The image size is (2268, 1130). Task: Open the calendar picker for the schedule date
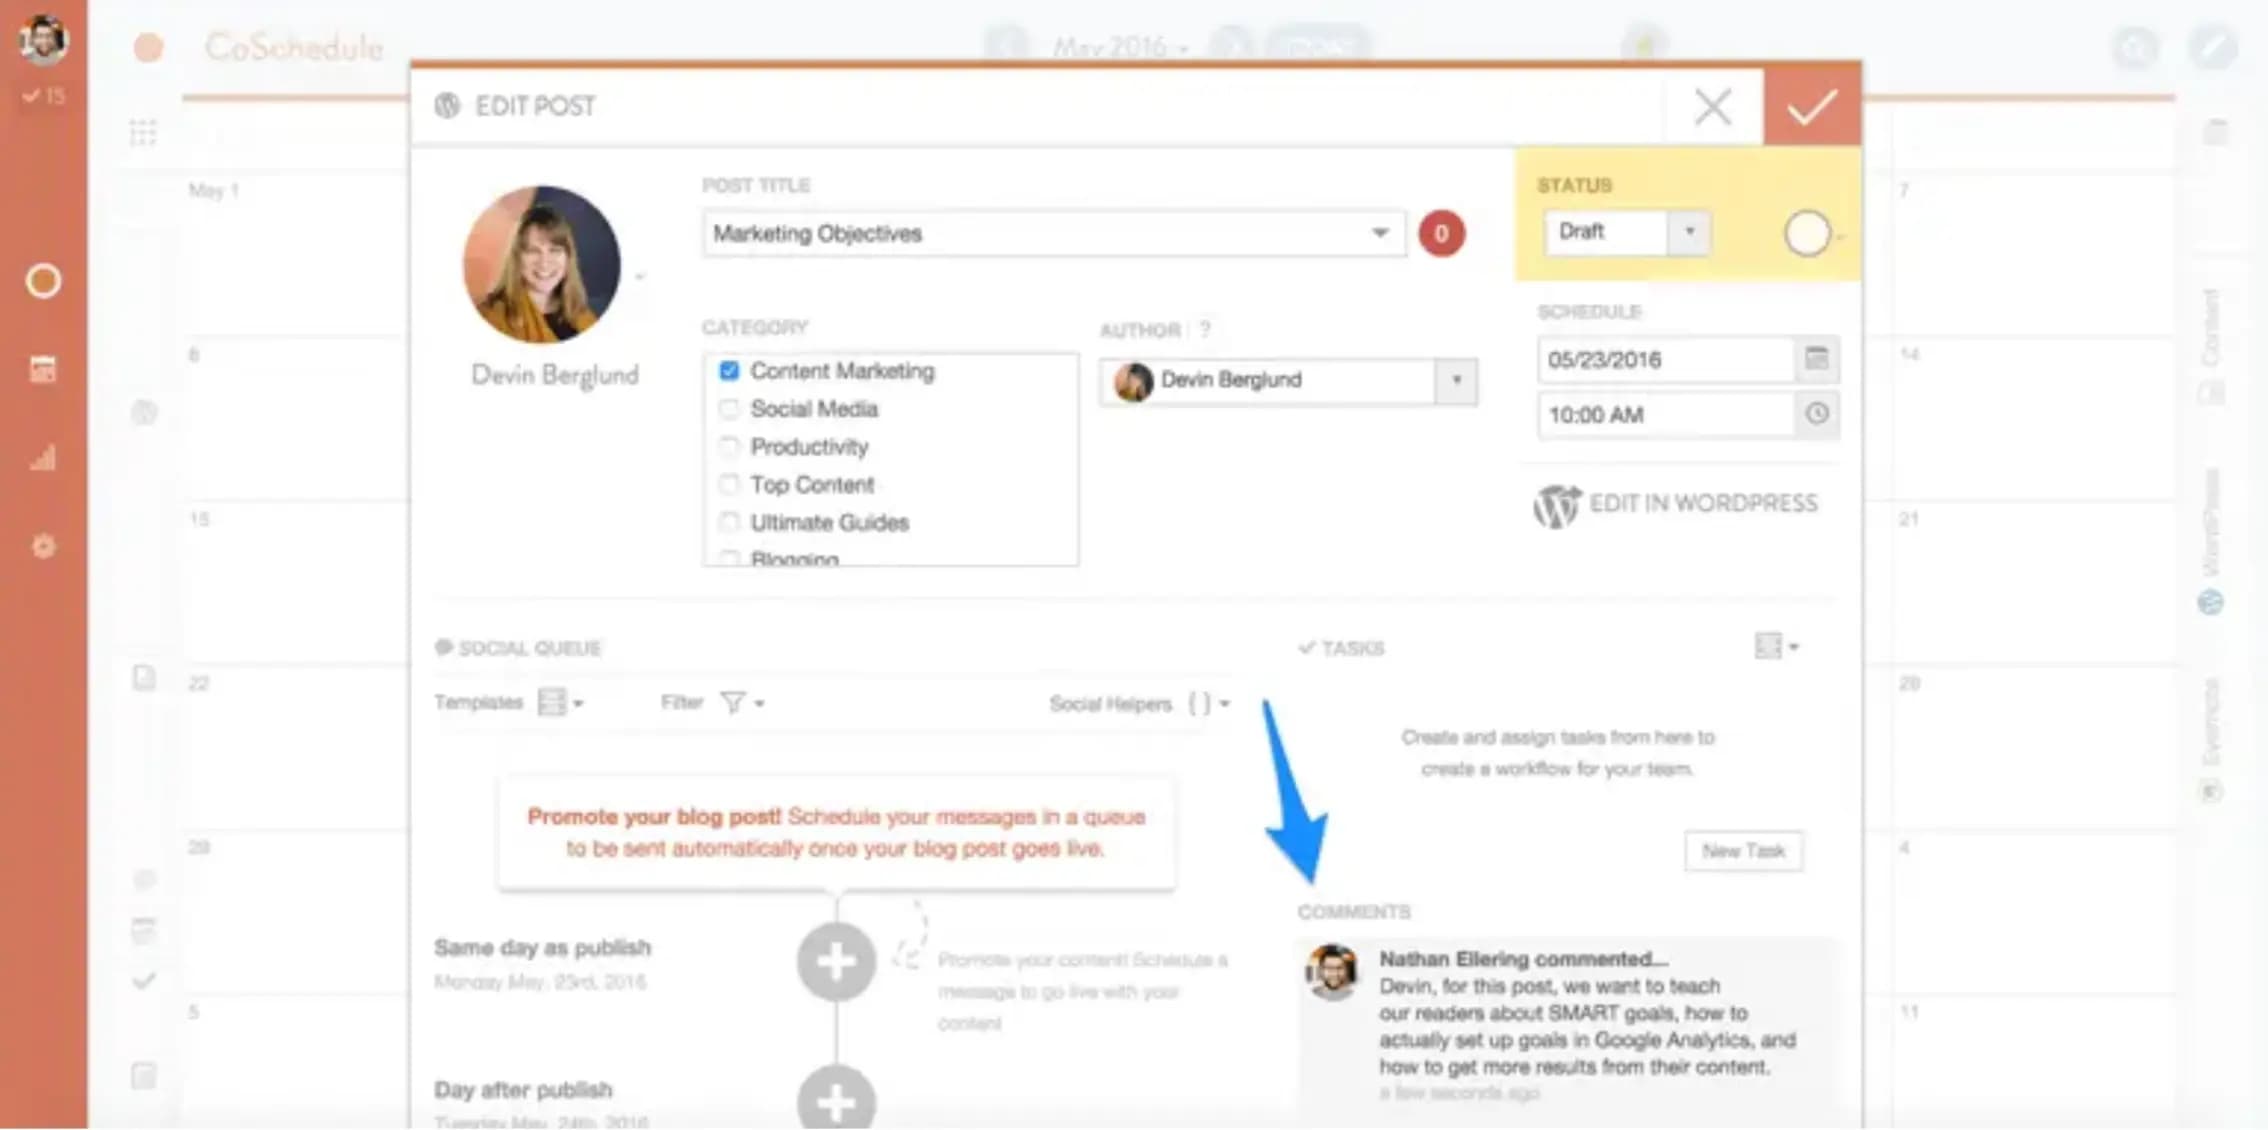tap(1818, 360)
